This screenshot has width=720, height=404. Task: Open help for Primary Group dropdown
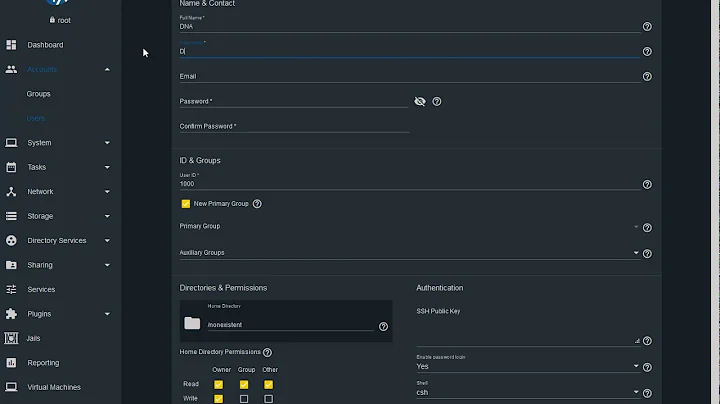pyautogui.click(x=647, y=228)
